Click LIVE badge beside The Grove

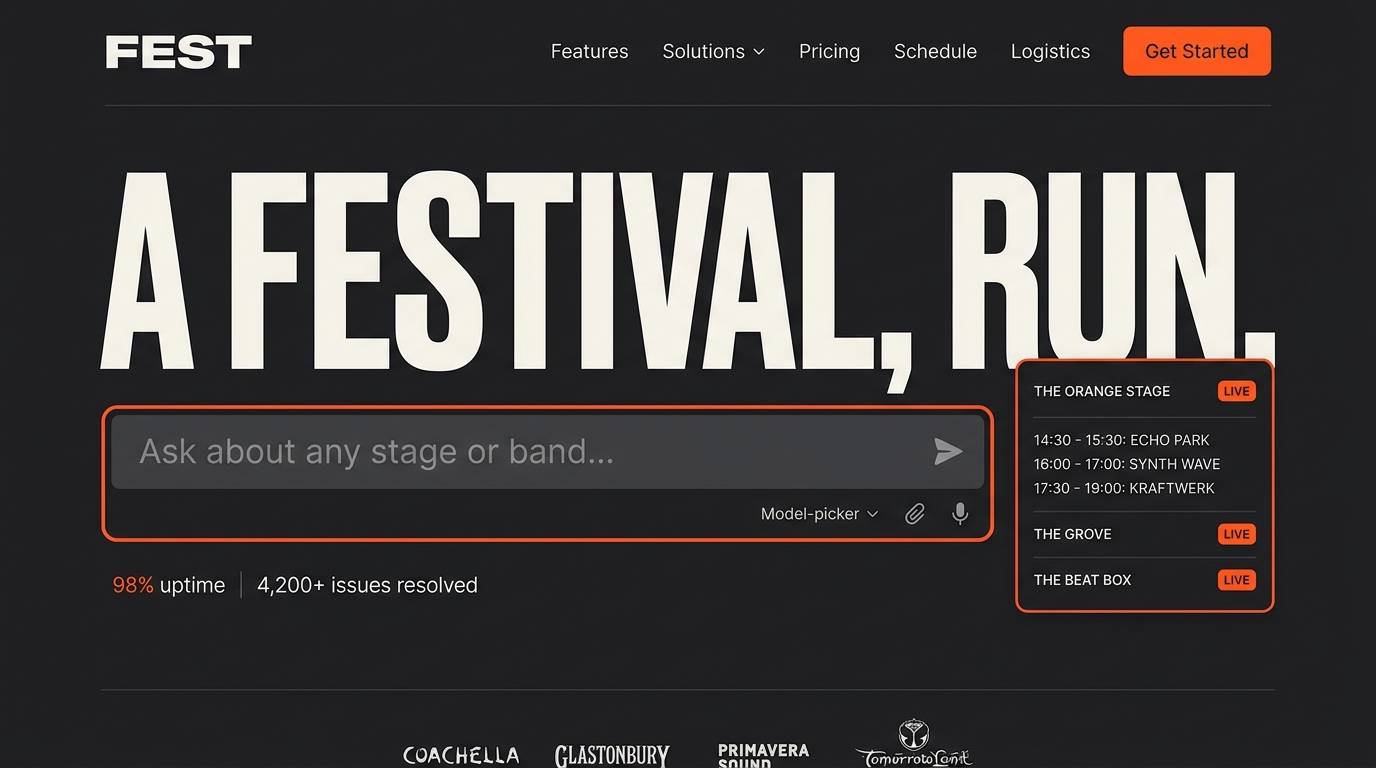coord(1236,534)
